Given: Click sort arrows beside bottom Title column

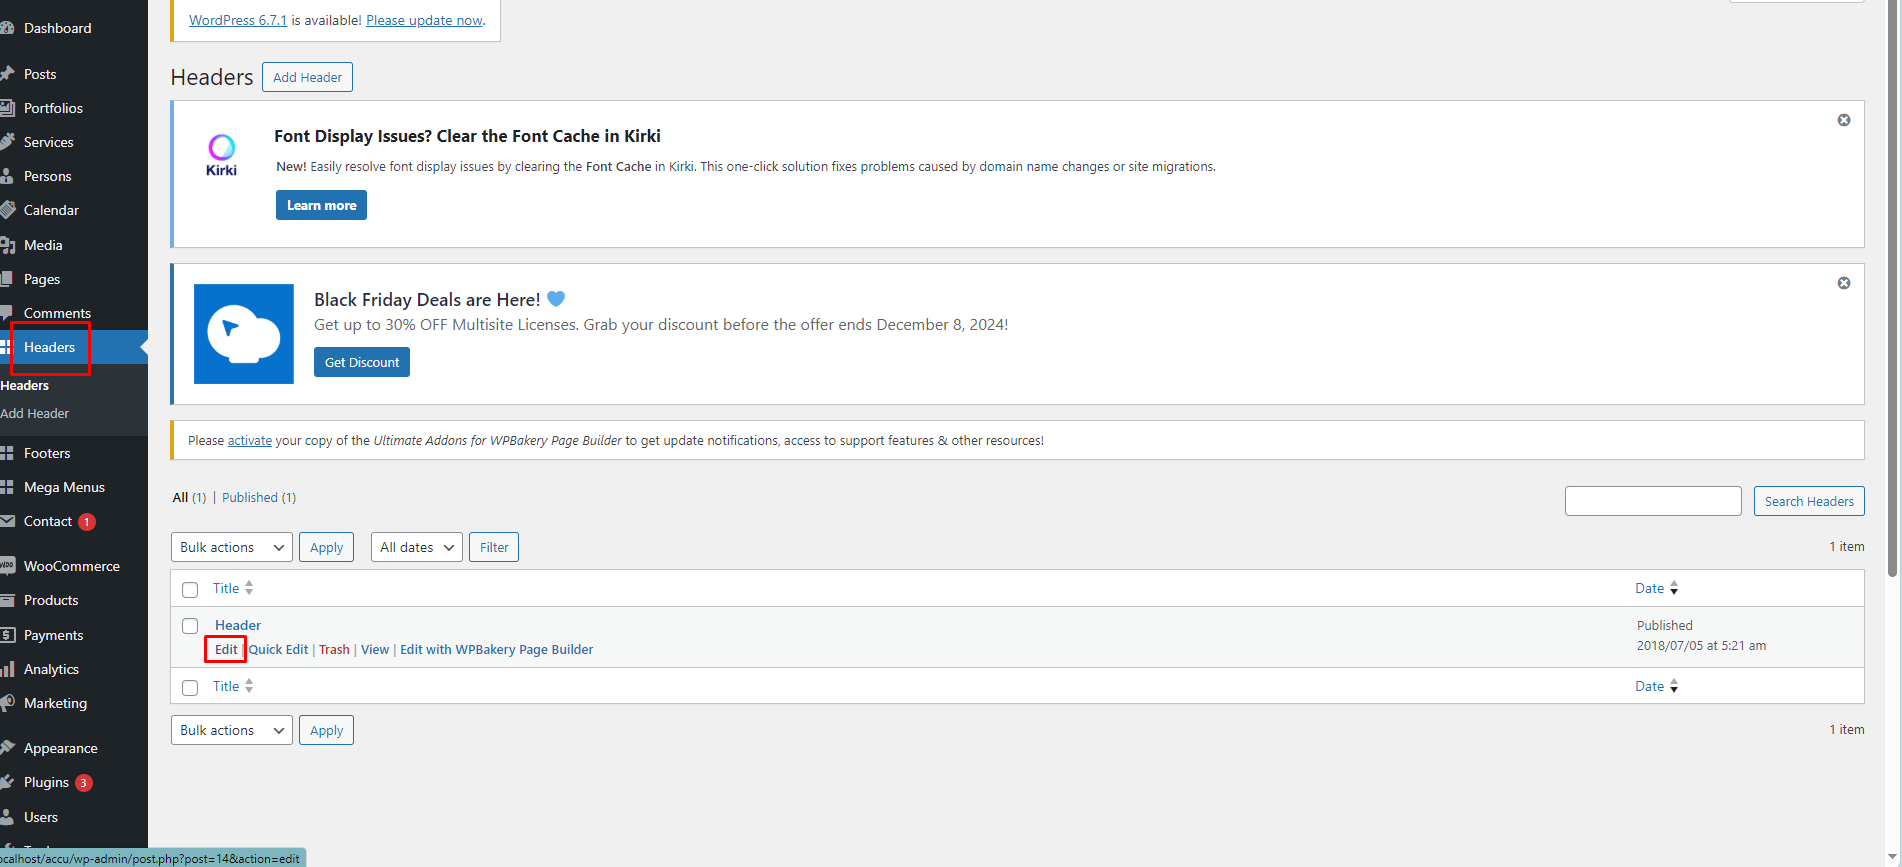Looking at the screenshot, I should tap(249, 686).
